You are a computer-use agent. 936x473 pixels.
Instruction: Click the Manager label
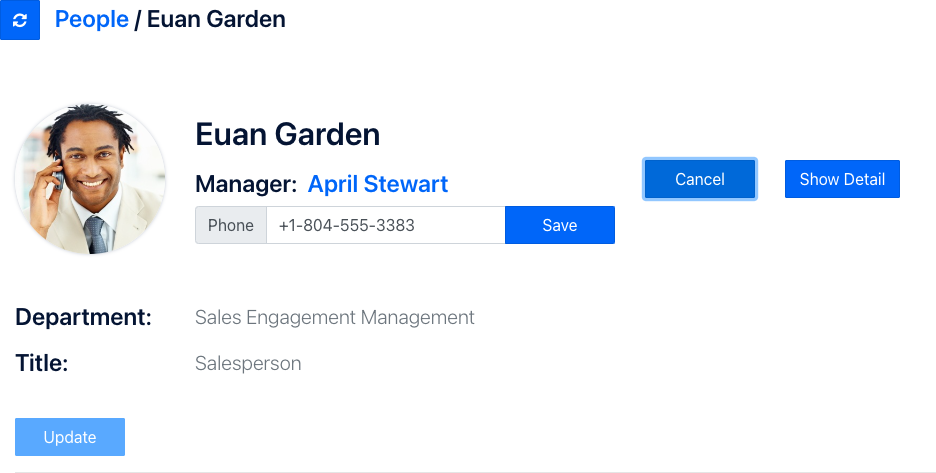[x=246, y=184]
